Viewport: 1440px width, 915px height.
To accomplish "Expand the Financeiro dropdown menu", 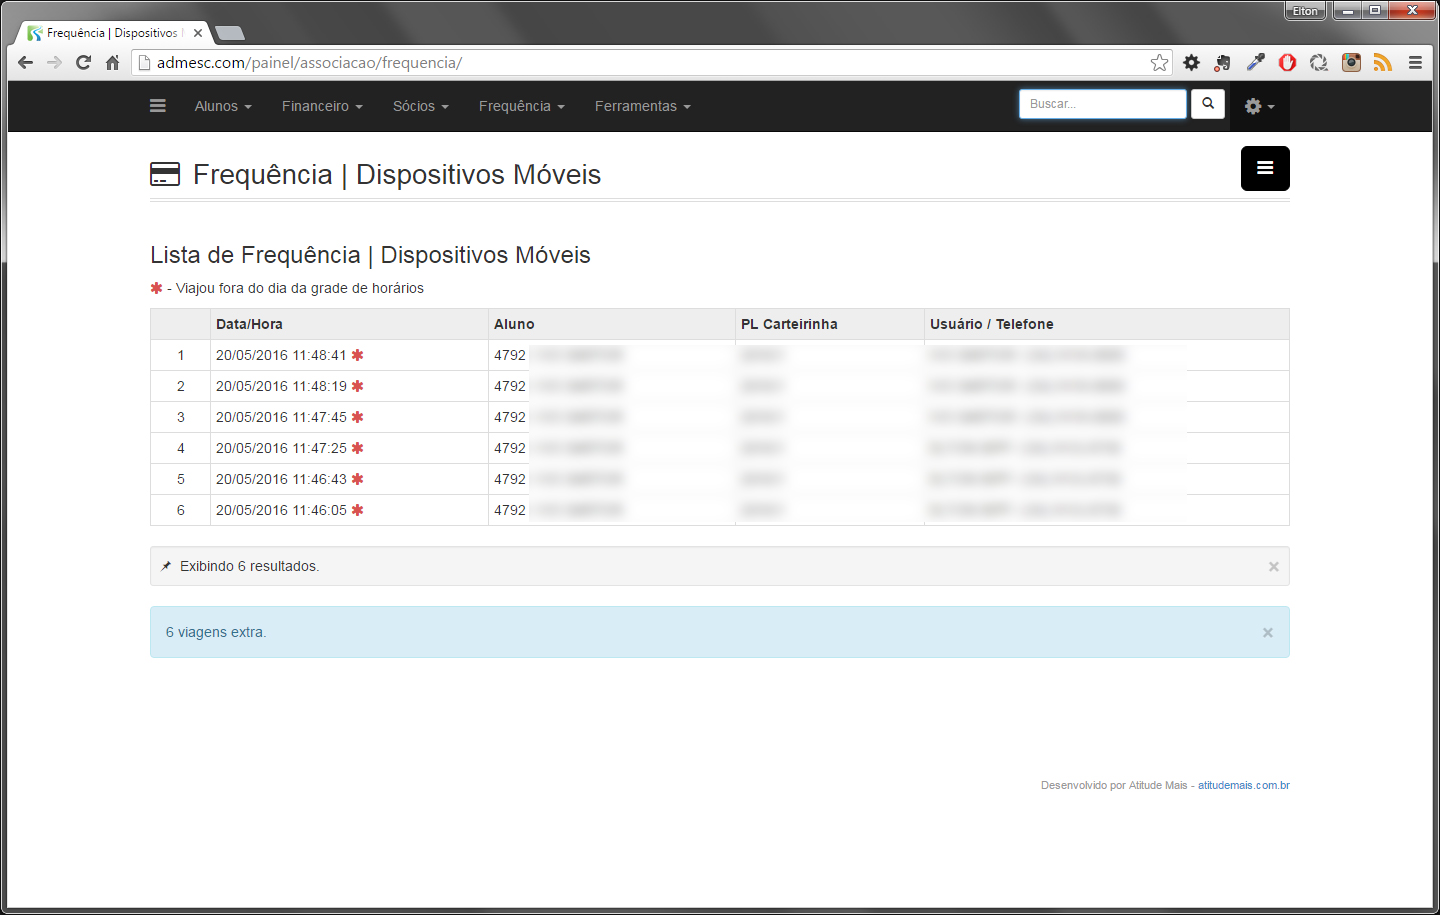I will coord(321,106).
